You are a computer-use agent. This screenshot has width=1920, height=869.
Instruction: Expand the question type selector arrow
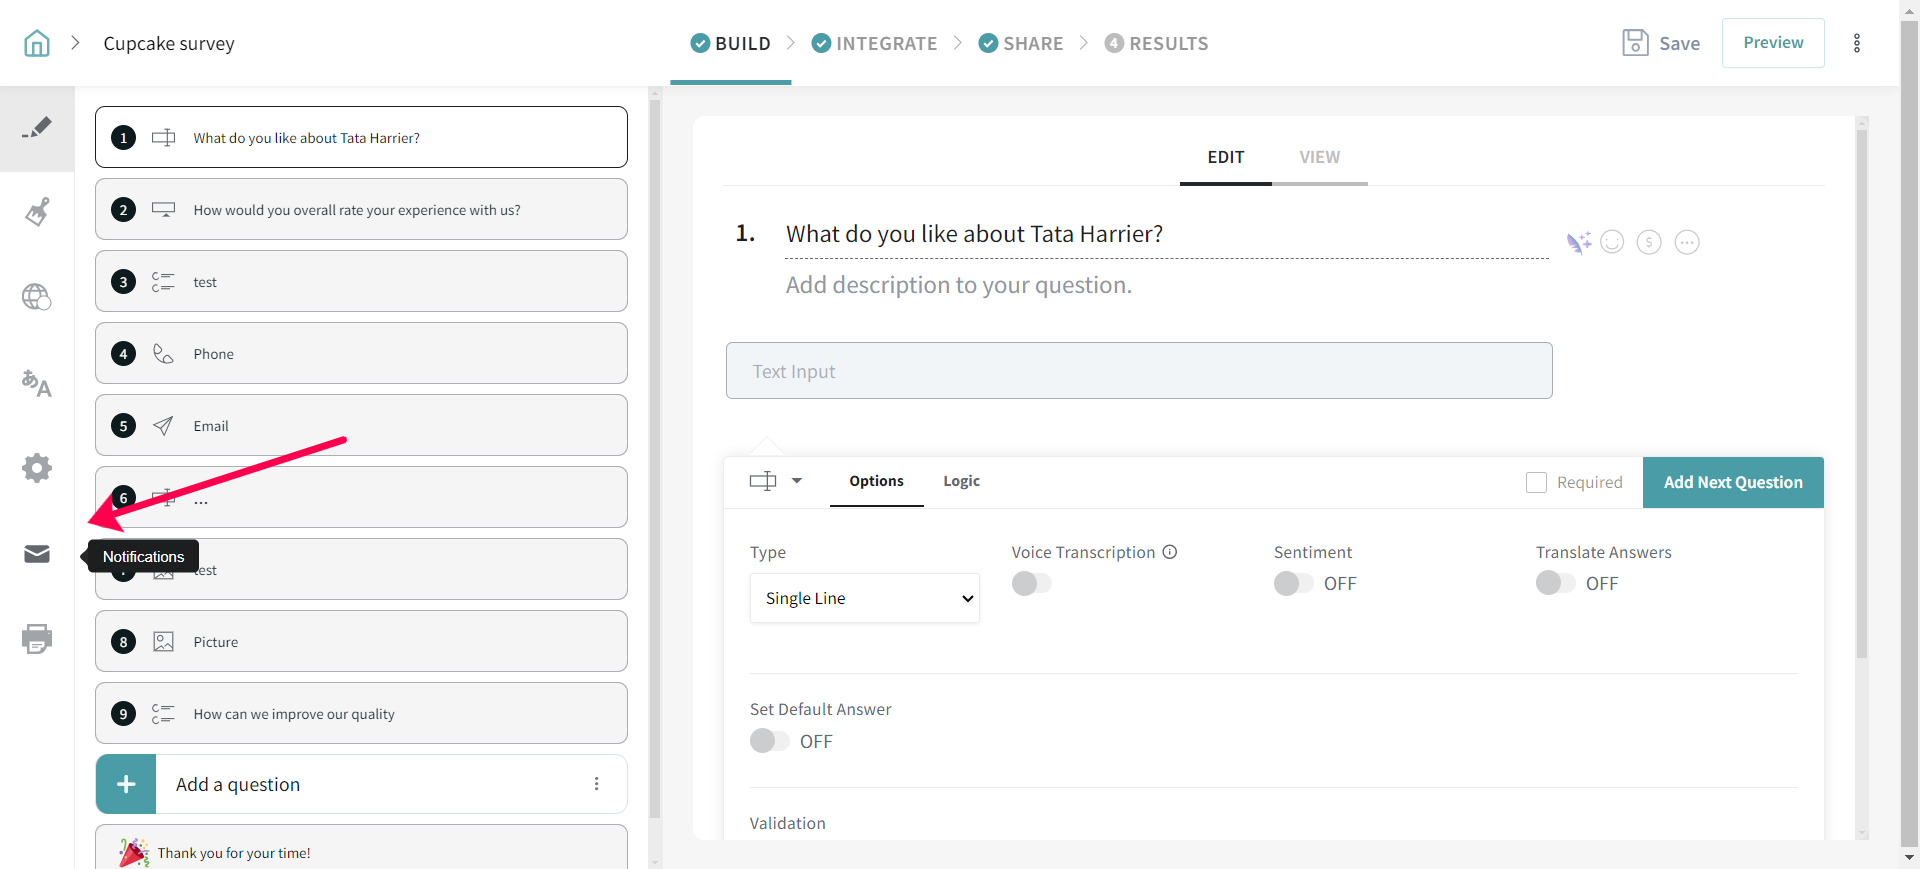click(x=796, y=481)
